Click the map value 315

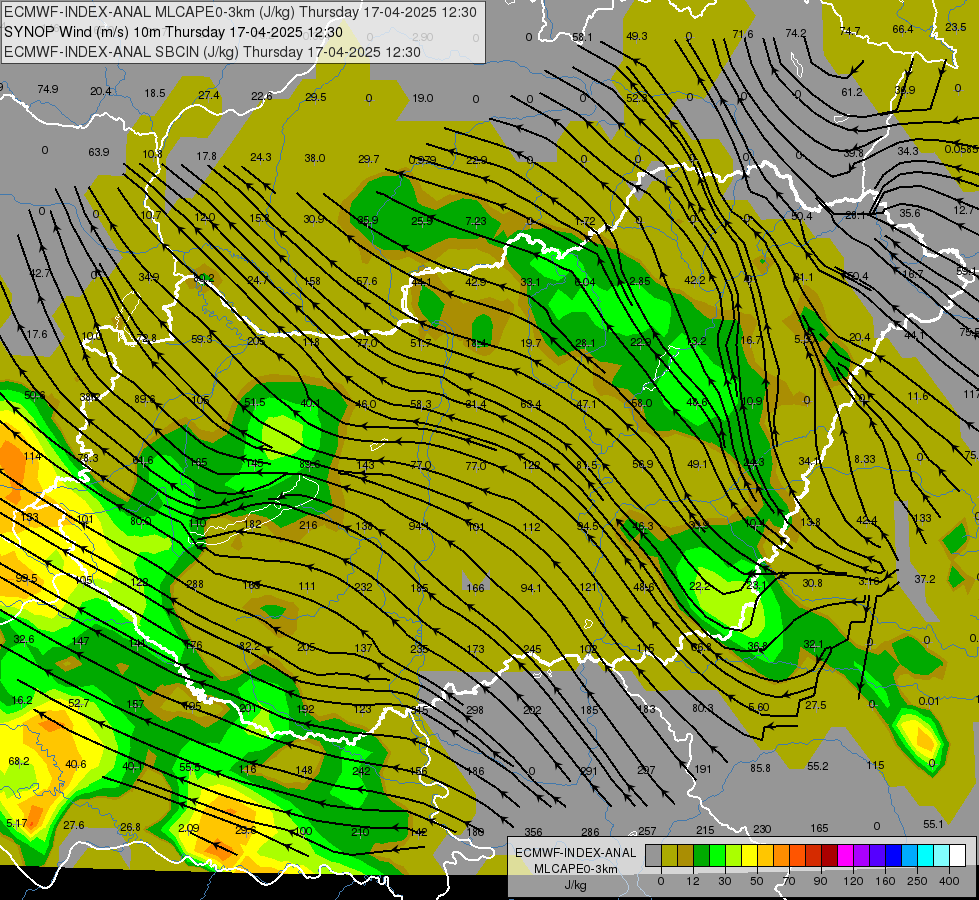(420, 710)
